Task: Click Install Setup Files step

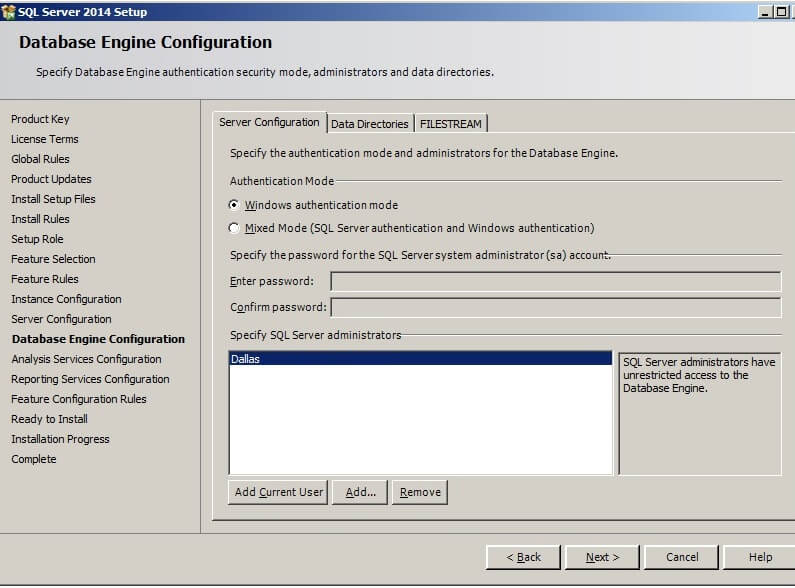Action: 53,199
